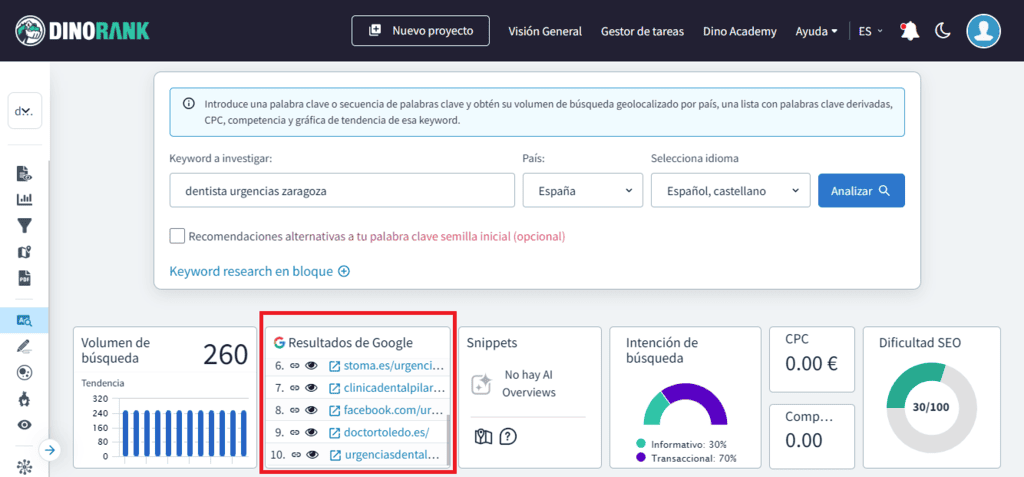Click the local map snippet icon
The width and height of the screenshot is (1024, 477).
click(x=483, y=437)
